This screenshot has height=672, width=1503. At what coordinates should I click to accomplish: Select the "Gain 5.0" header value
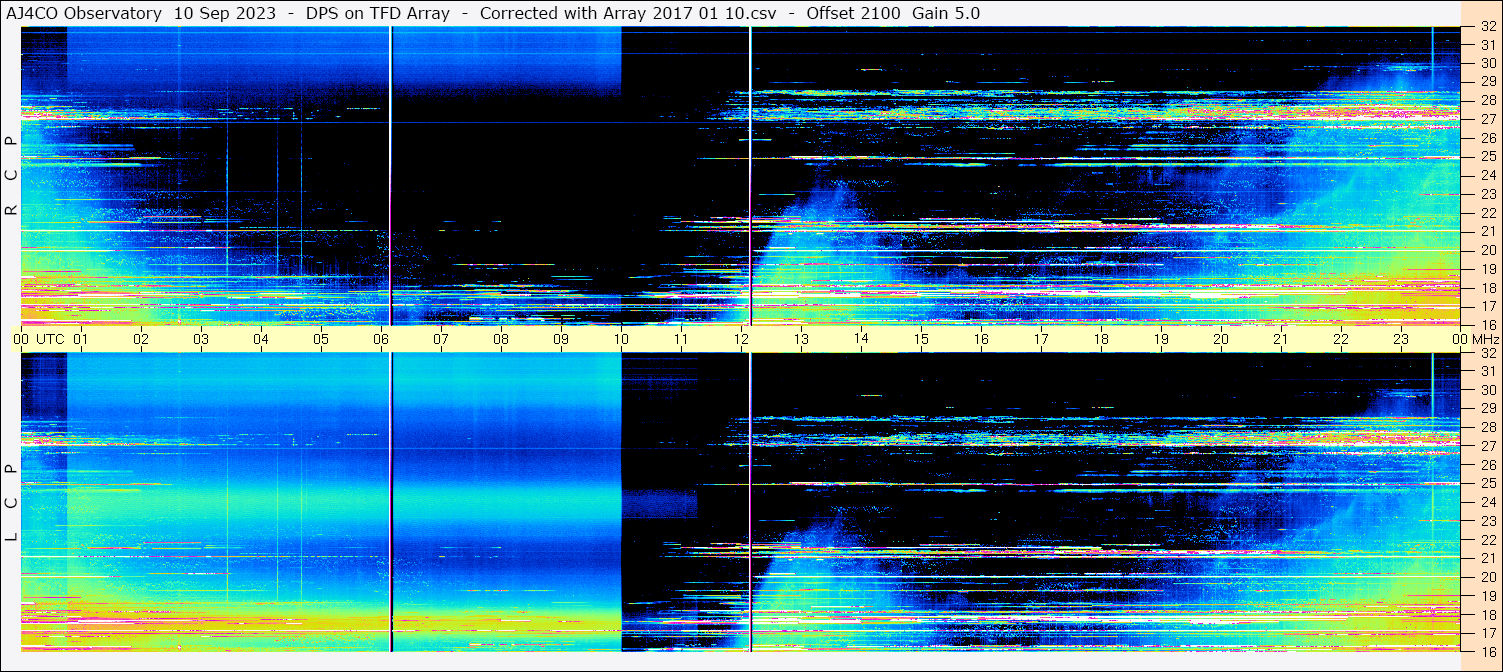[x=946, y=14]
